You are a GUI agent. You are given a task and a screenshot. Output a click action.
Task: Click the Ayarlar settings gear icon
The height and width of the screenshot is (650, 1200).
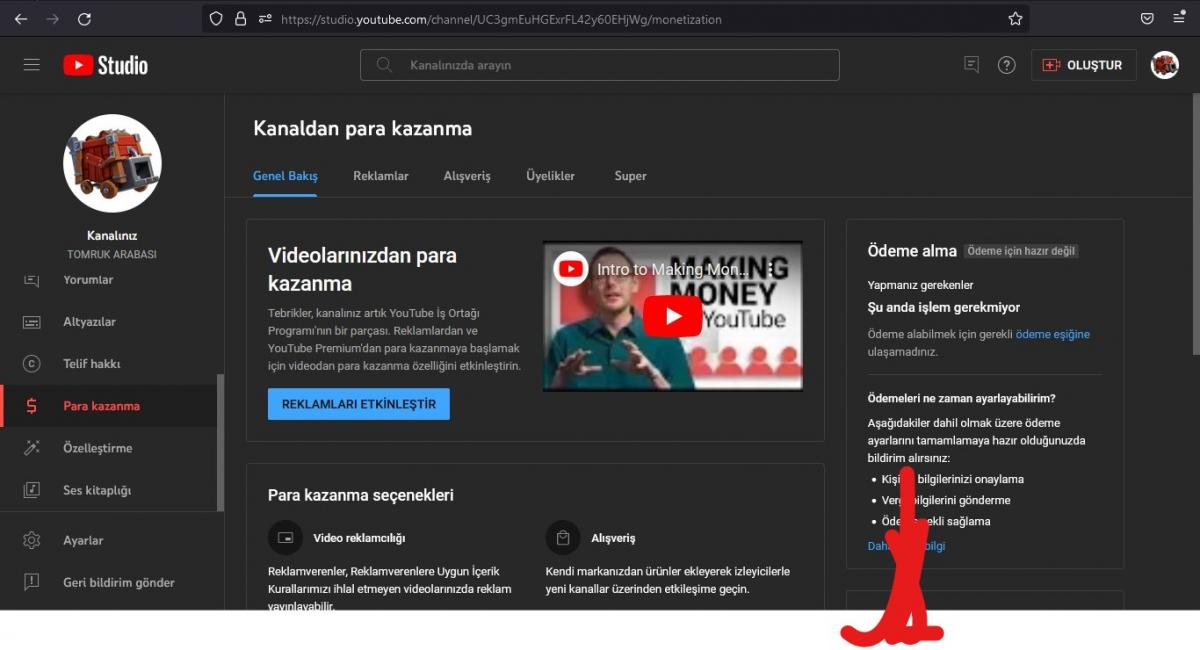[32, 540]
